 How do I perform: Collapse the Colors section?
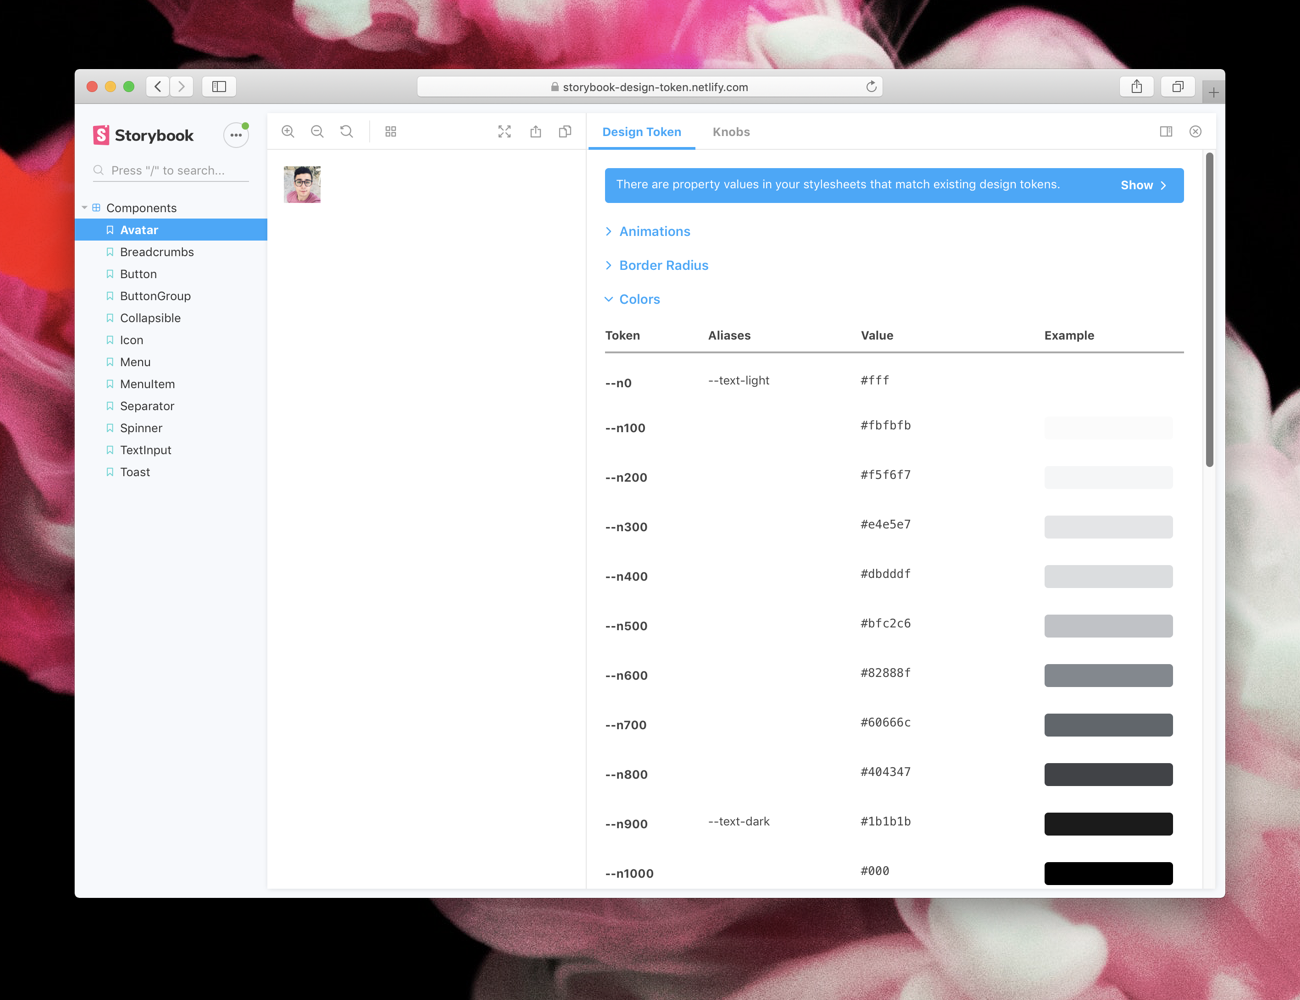(x=633, y=300)
